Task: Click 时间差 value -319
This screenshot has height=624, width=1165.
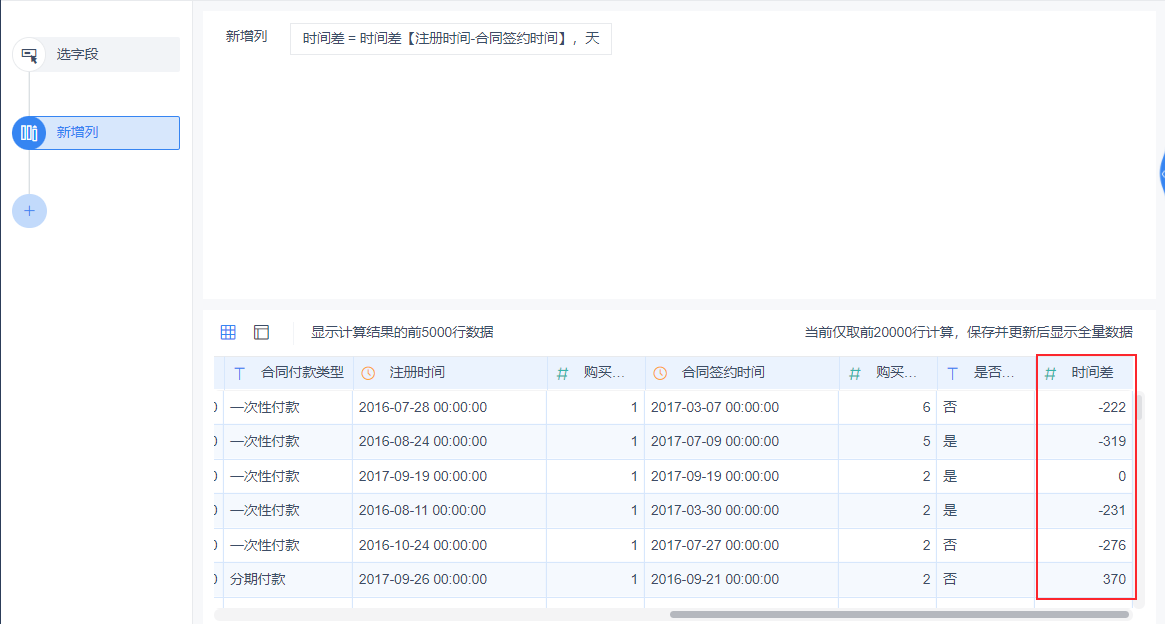Action: pos(1112,441)
